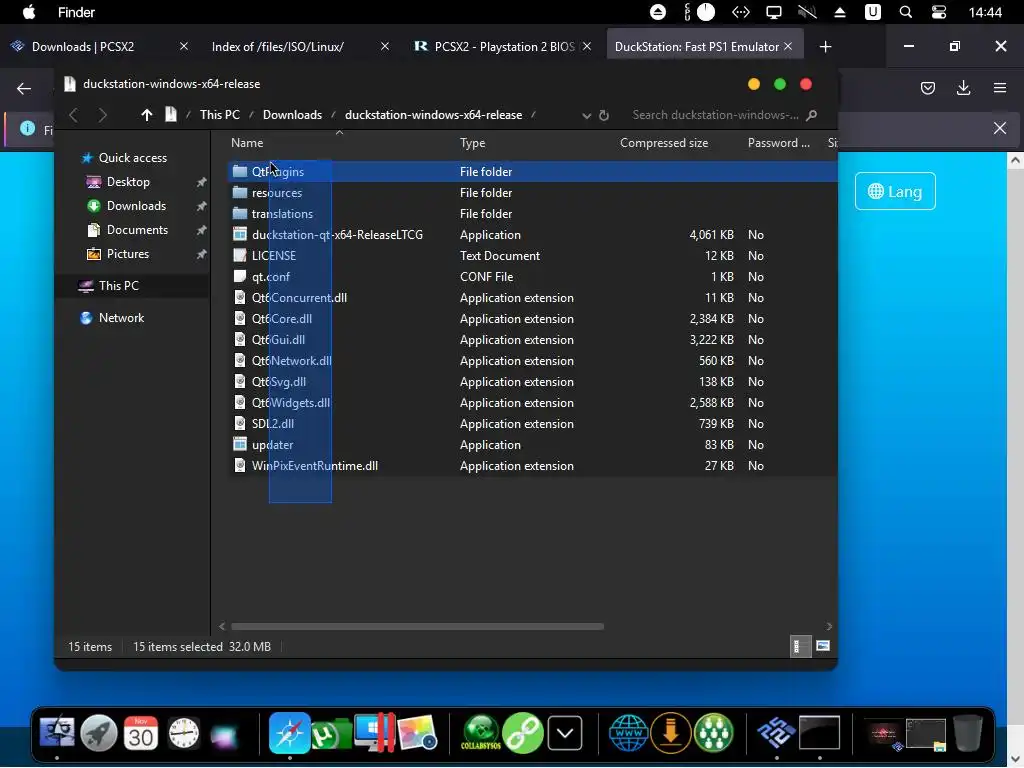The width and height of the screenshot is (1024, 768).
Task: Refresh the explorer folder view
Action: pyautogui.click(x=604, y=115)
